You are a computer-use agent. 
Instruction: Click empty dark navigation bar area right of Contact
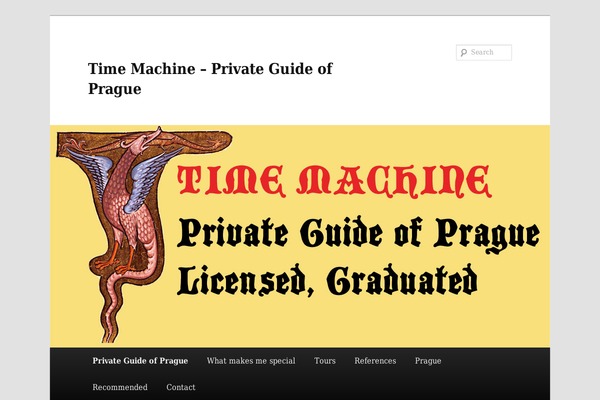coord(400,387)
